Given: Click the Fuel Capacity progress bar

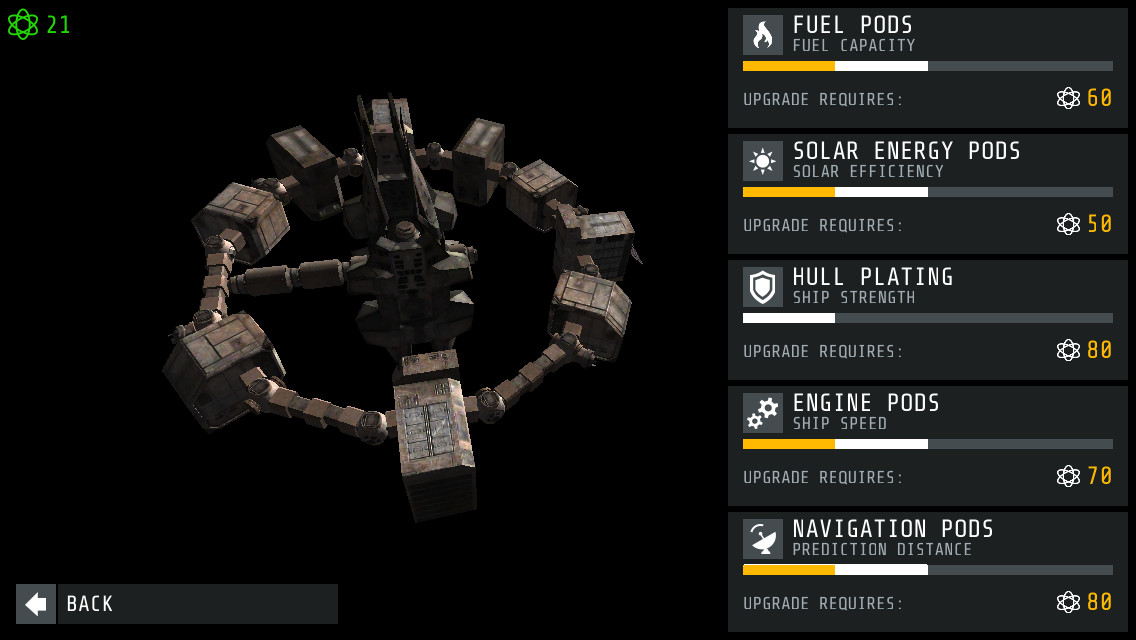Looking at the screenshot, I should [x=927, y=66].
